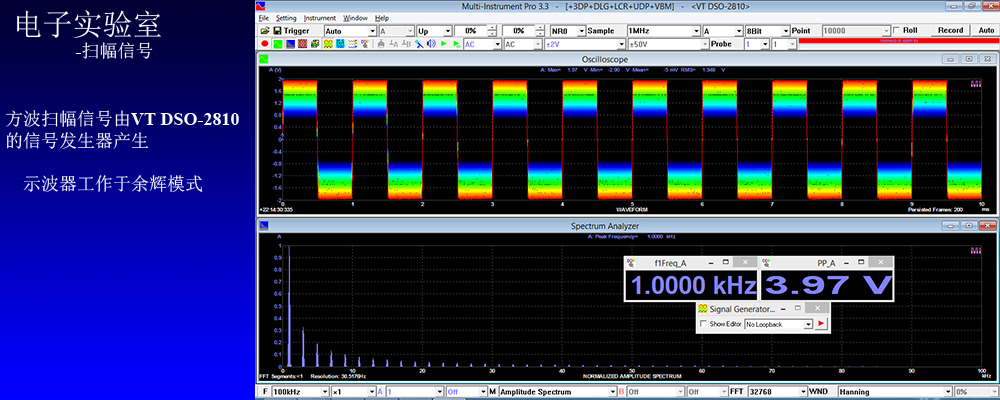Click the Record button
1000x400 pixels.
(x=950, y=30)
